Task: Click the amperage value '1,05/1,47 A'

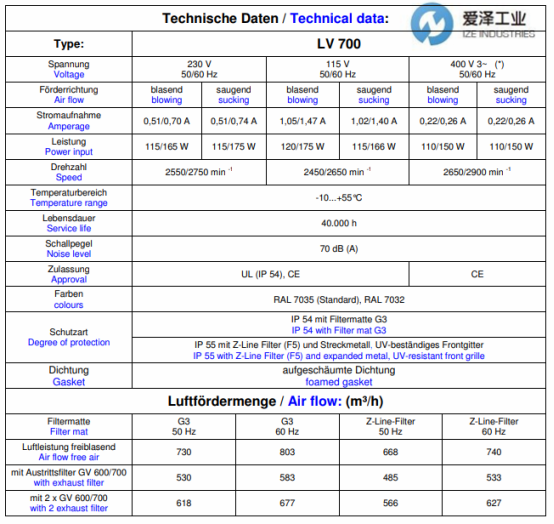Action: point(302,121)
